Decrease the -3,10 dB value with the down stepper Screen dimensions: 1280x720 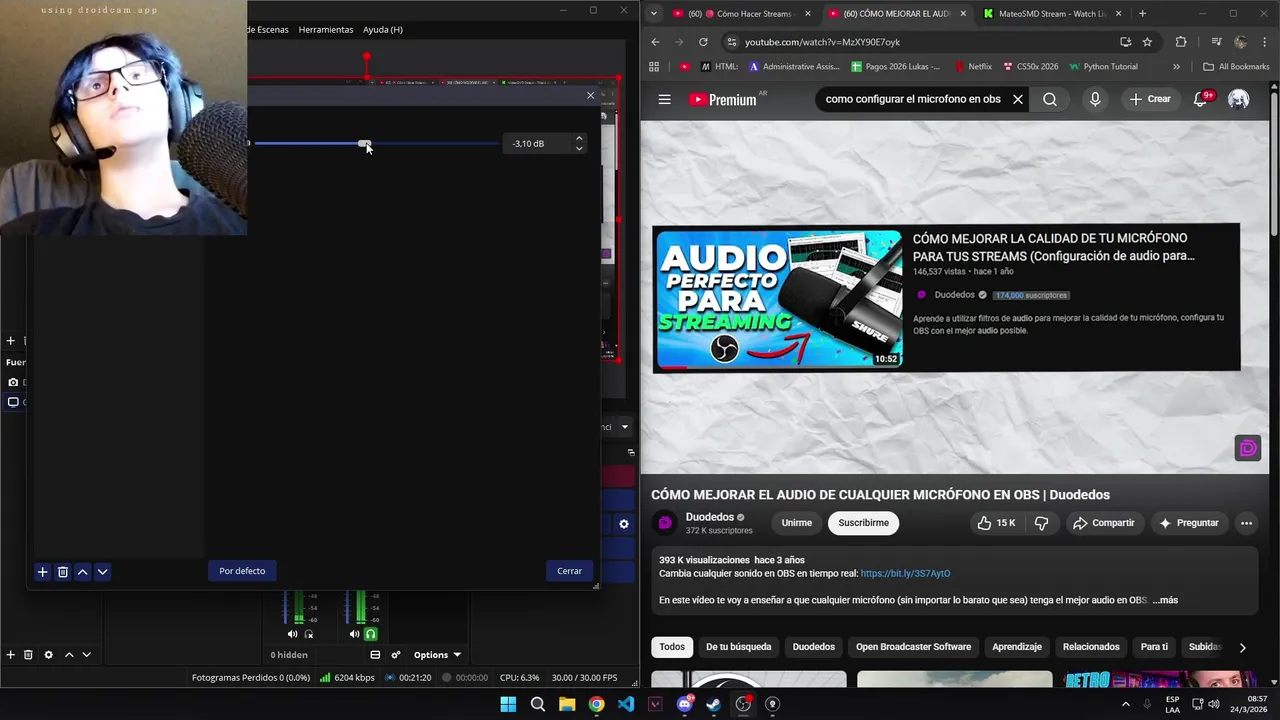coord(579,149)
